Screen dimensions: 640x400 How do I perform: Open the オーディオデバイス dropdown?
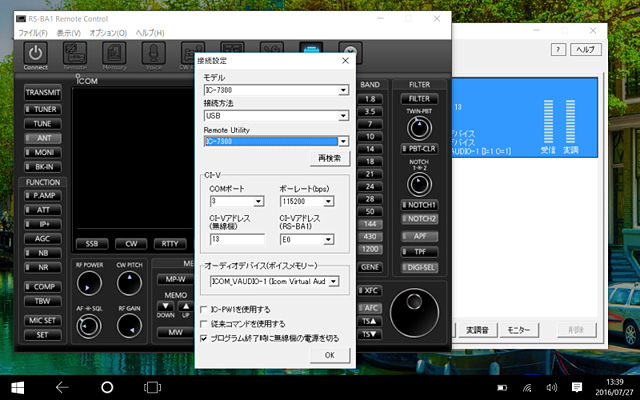click(334, 281)
